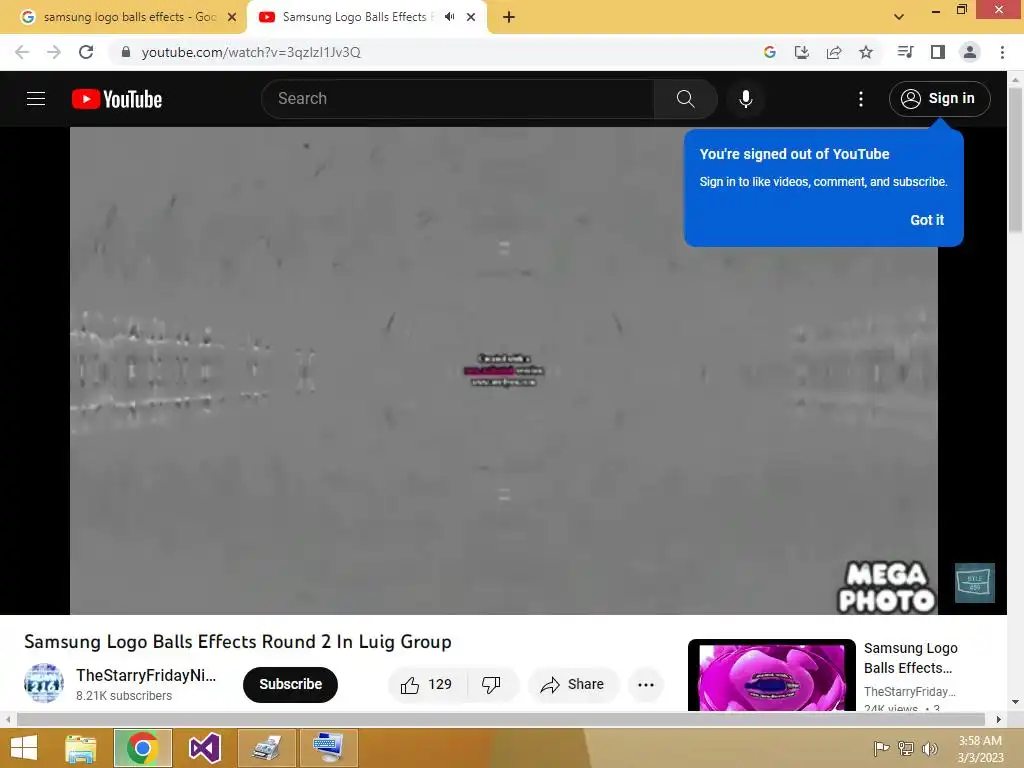Go forward in browser history
The image size is (1024, 768).
pyautogui.click(x=54, y=52)
